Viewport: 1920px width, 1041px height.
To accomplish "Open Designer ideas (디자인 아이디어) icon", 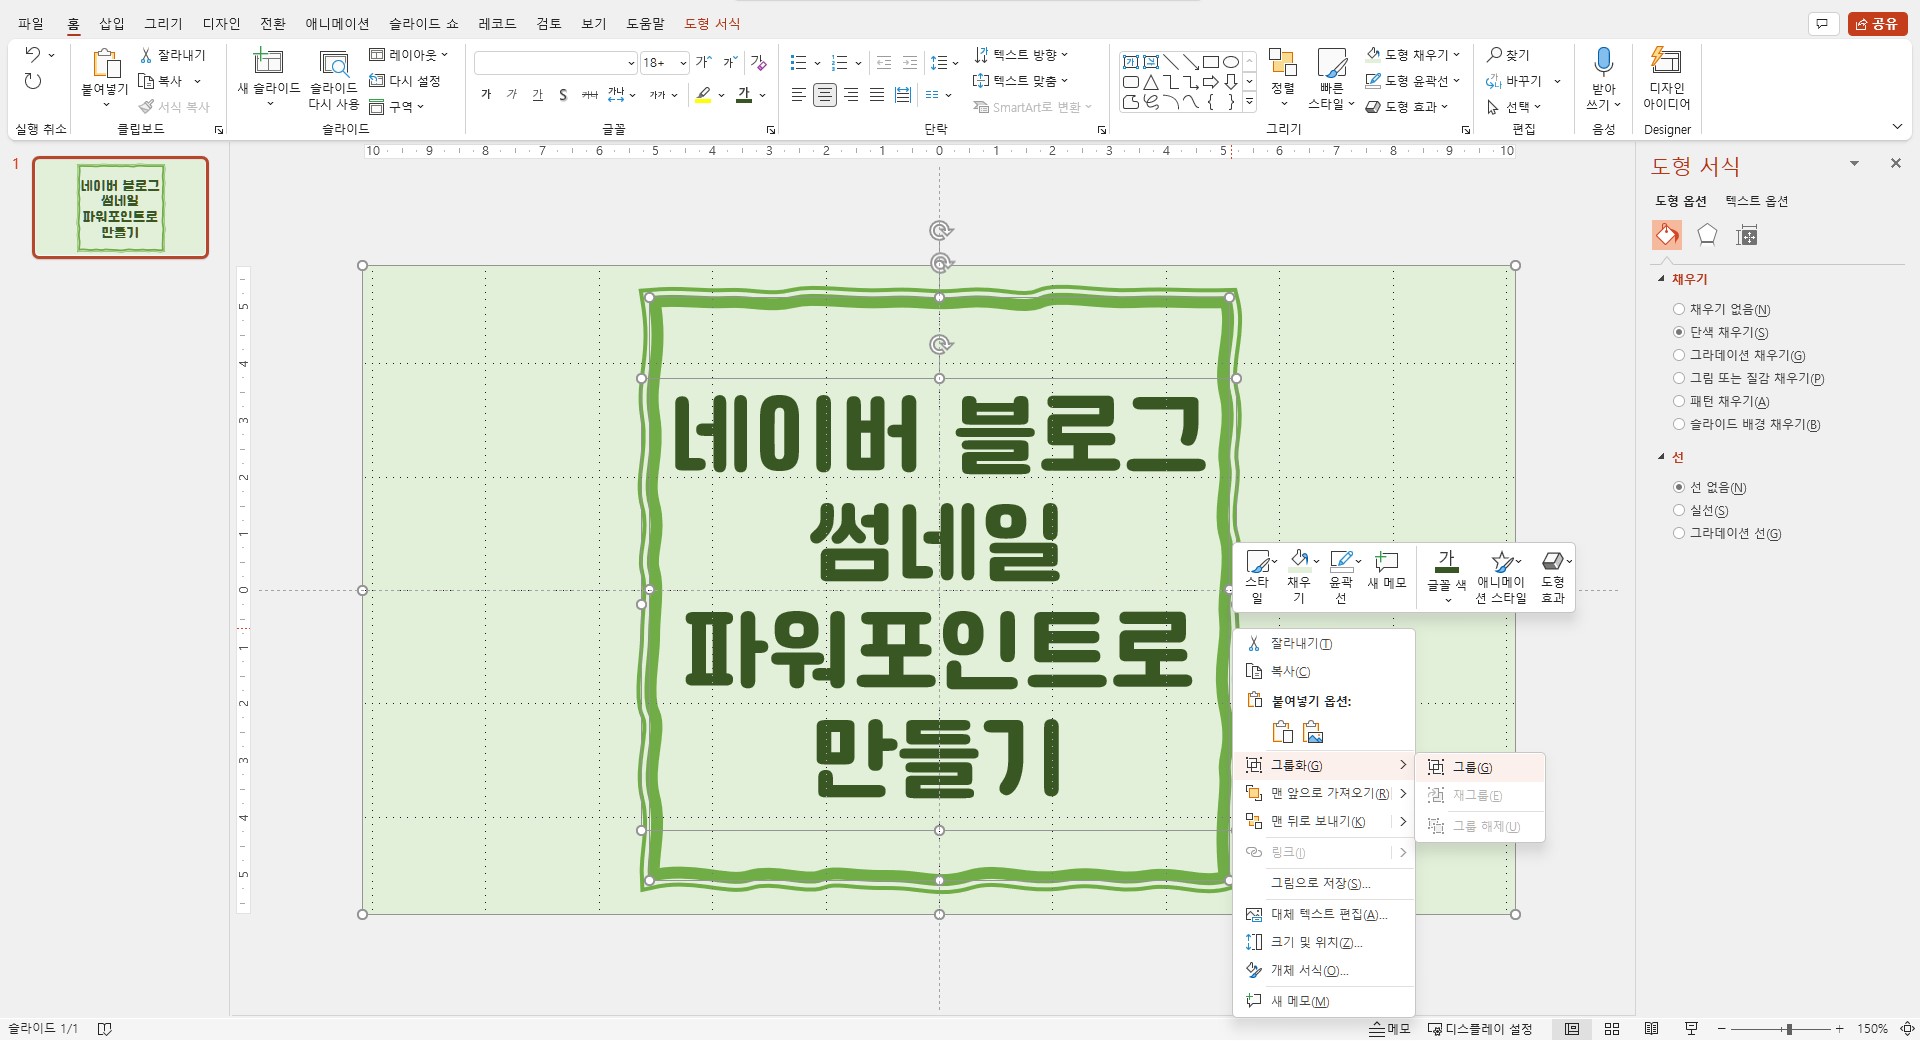I will click(x=1666, y=61).
